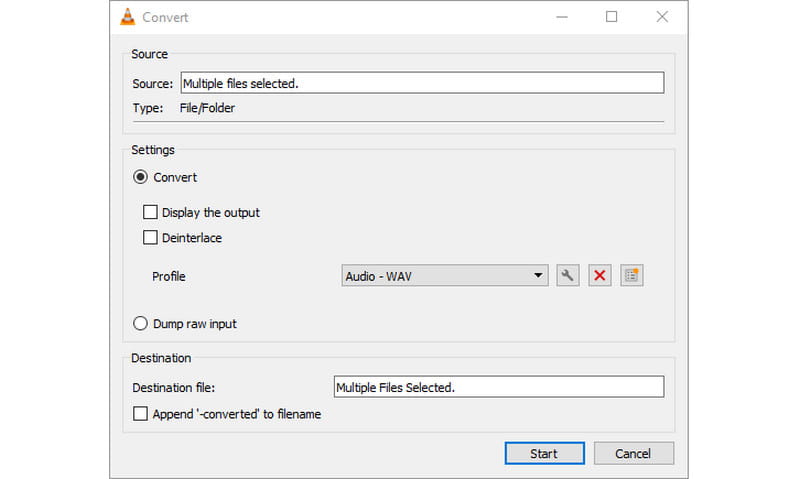Open the Profile dropdown showing Audio - WAV
This screenshot has width=800, height=479.
tap(445, 275)
